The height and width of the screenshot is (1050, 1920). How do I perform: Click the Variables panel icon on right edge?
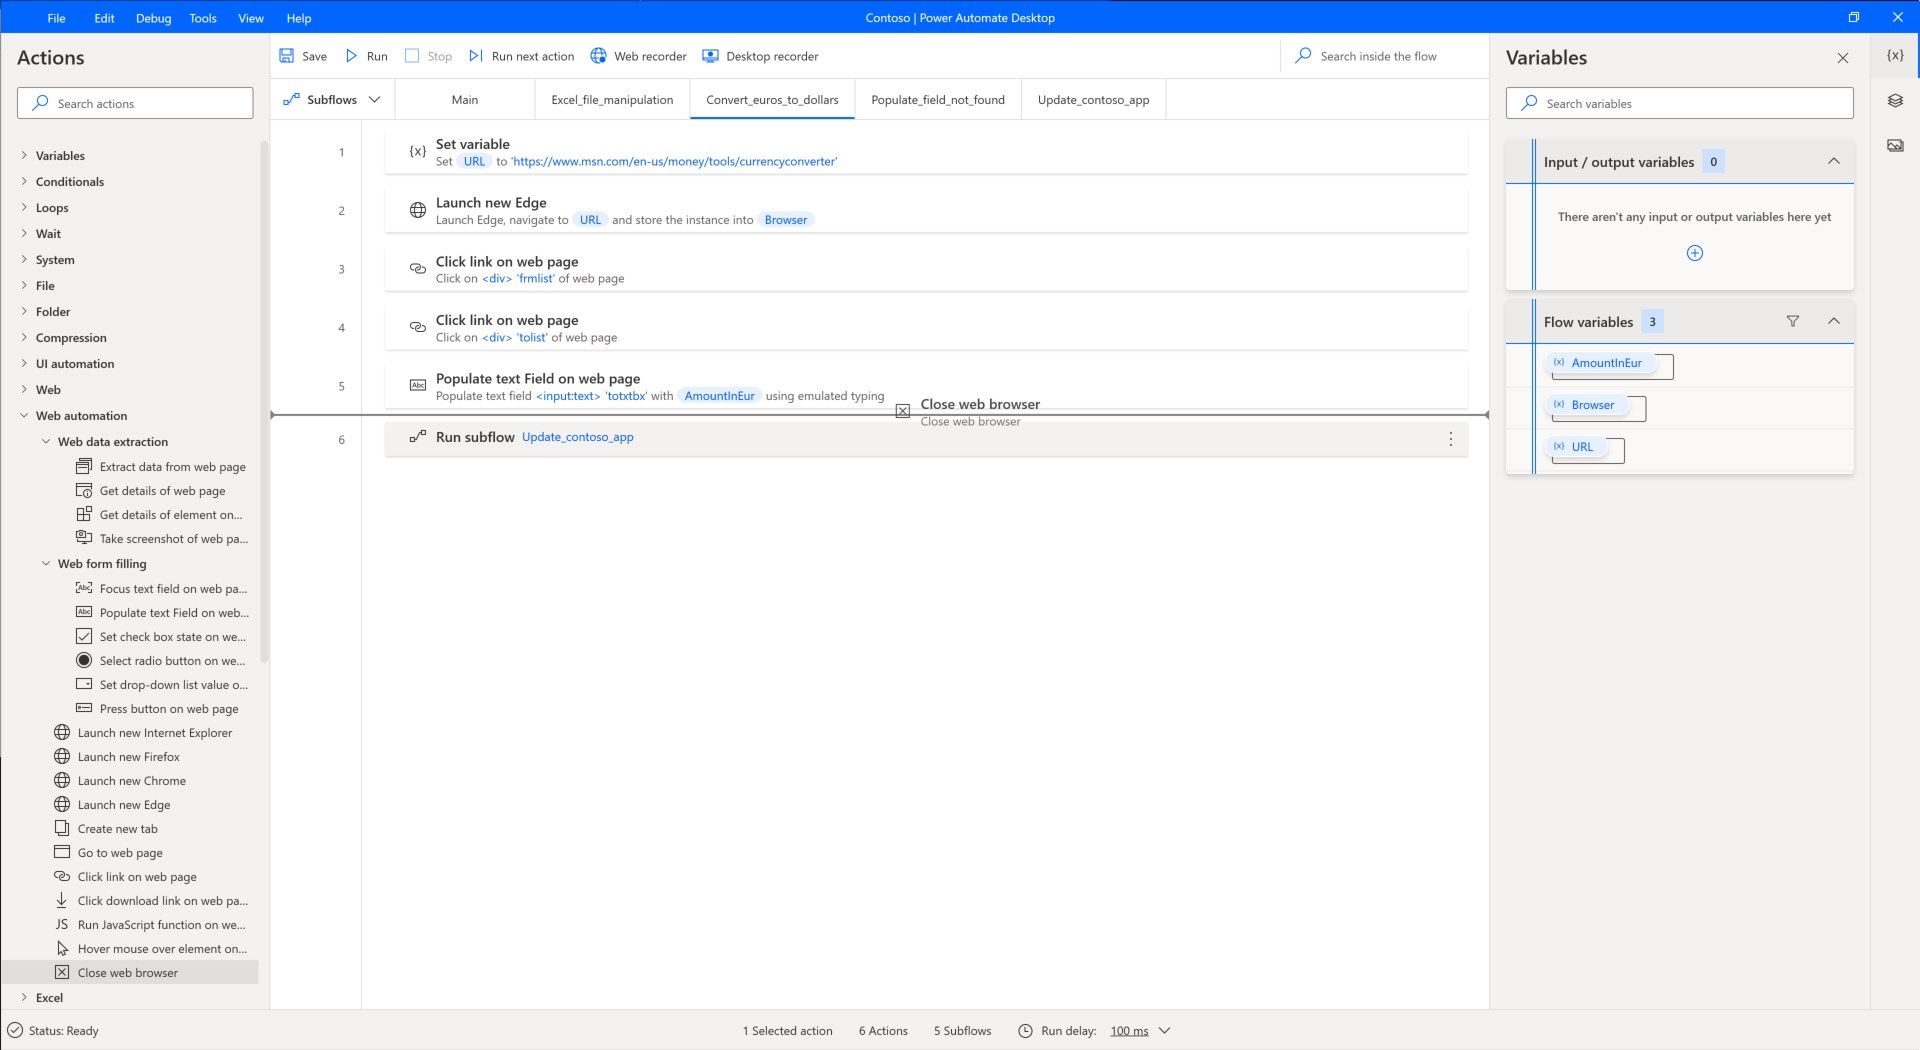[x=1895, y=57]
